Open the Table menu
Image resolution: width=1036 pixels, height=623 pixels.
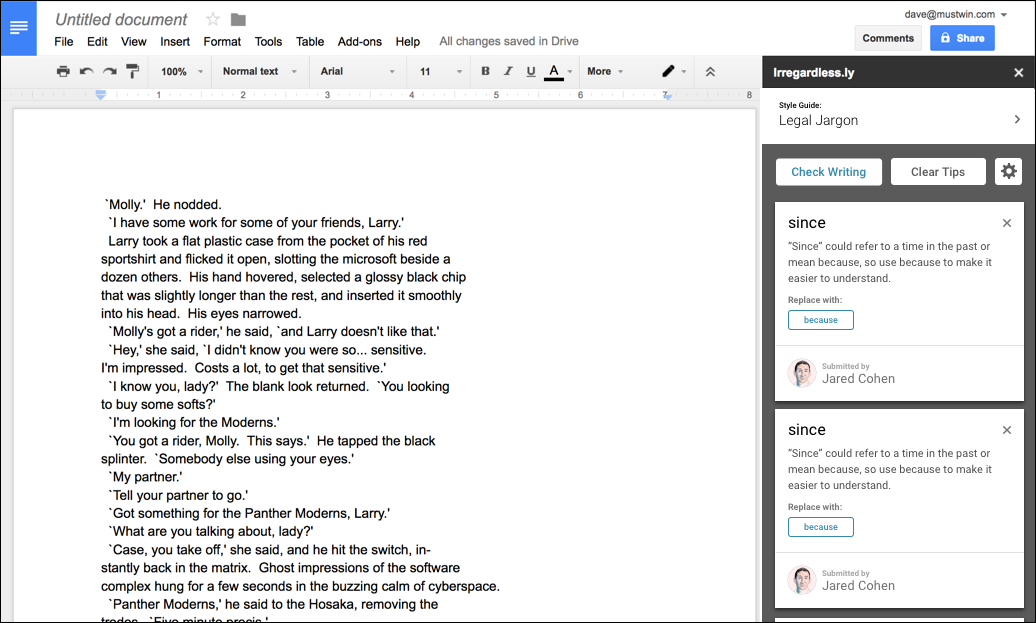pos(310,42)
